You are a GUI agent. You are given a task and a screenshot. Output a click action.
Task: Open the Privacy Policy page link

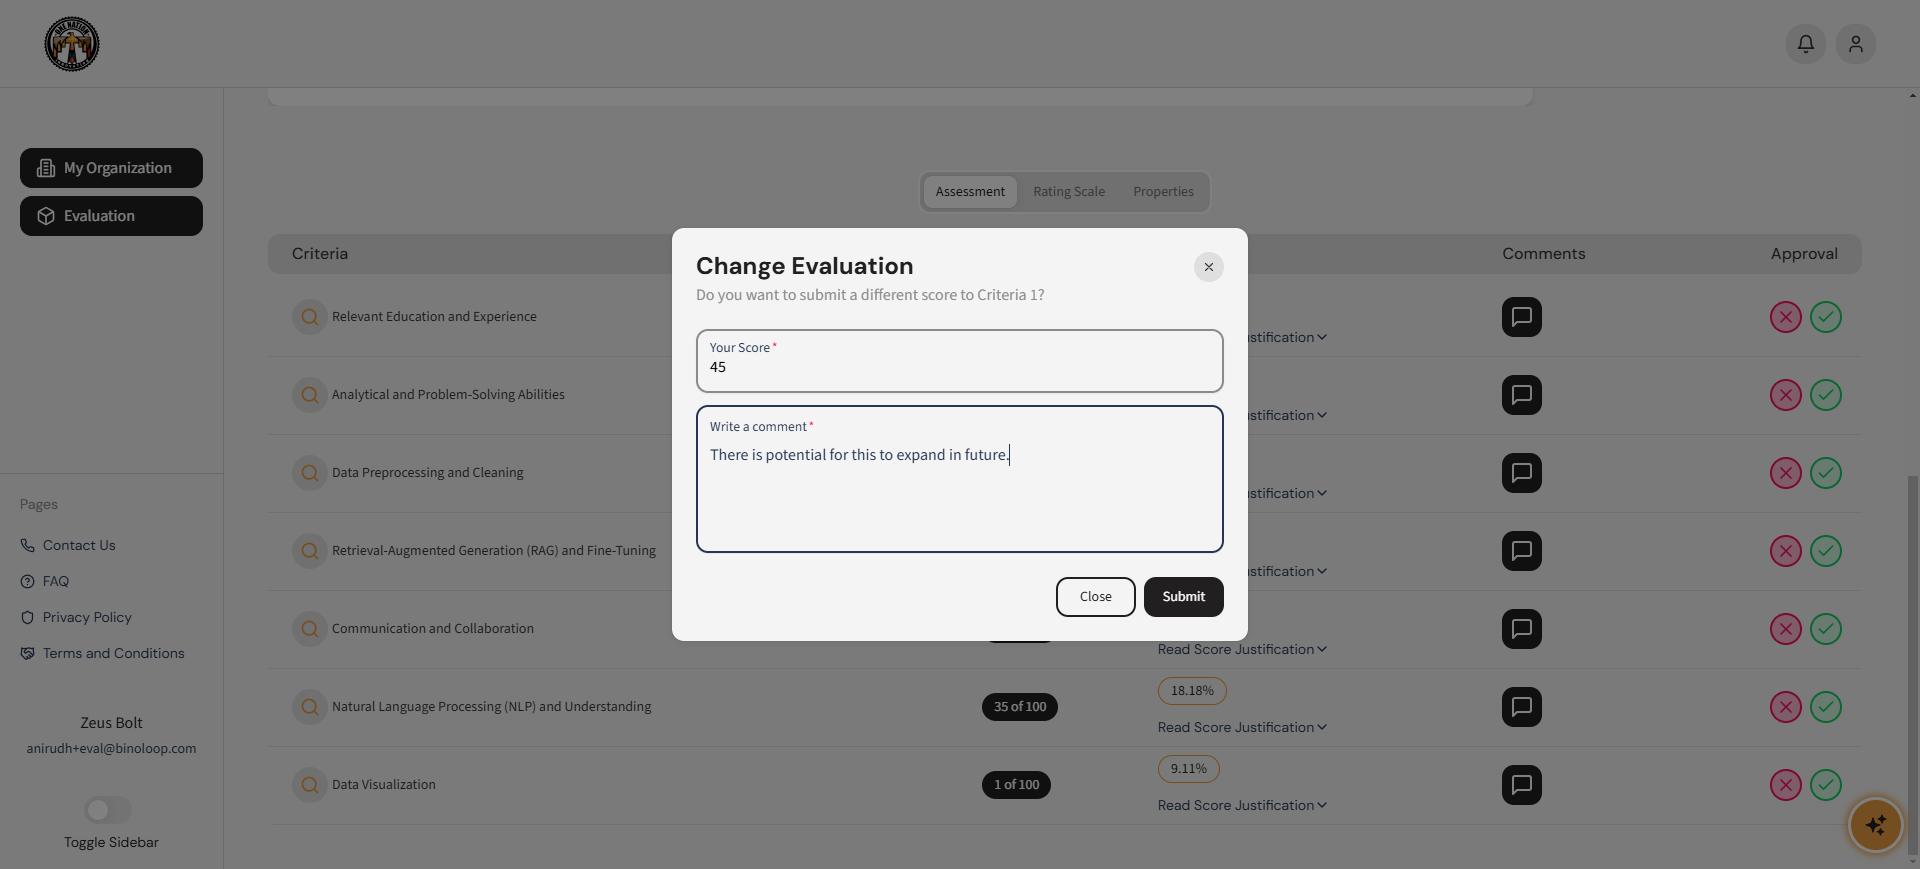click(x=87, y=617)
